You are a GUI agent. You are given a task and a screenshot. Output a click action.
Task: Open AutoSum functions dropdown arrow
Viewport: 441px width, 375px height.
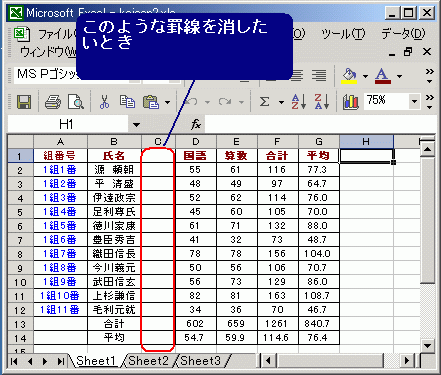(x=281, y=102)
